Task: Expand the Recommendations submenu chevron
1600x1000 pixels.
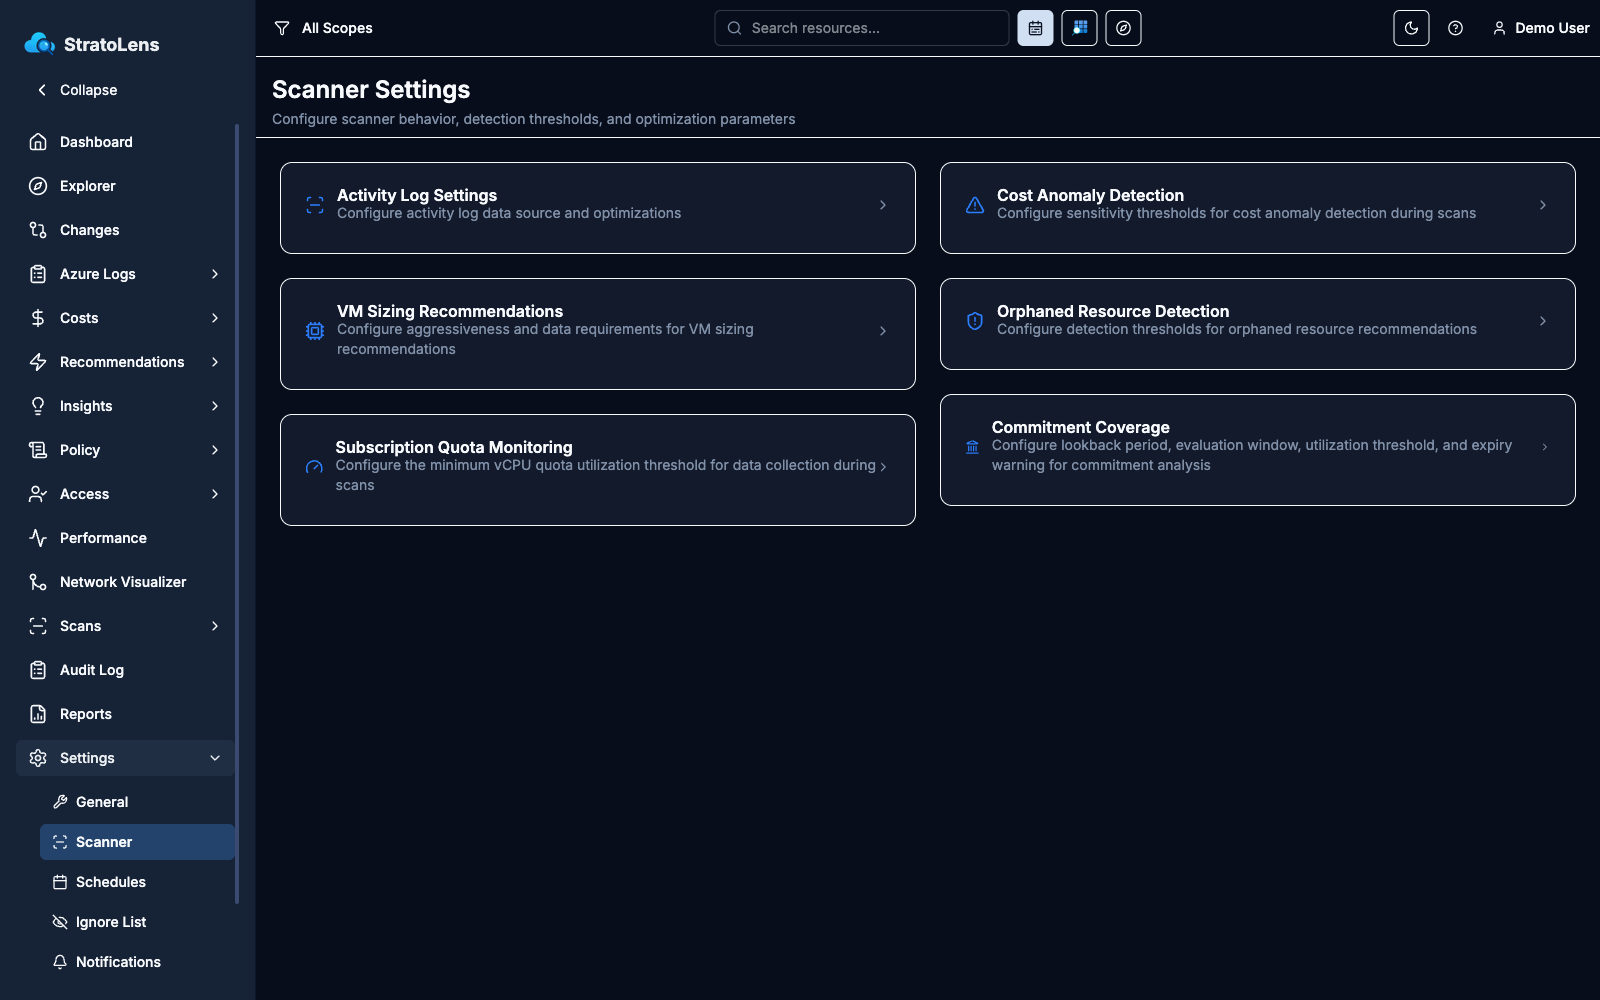Action: click(215, 362)
